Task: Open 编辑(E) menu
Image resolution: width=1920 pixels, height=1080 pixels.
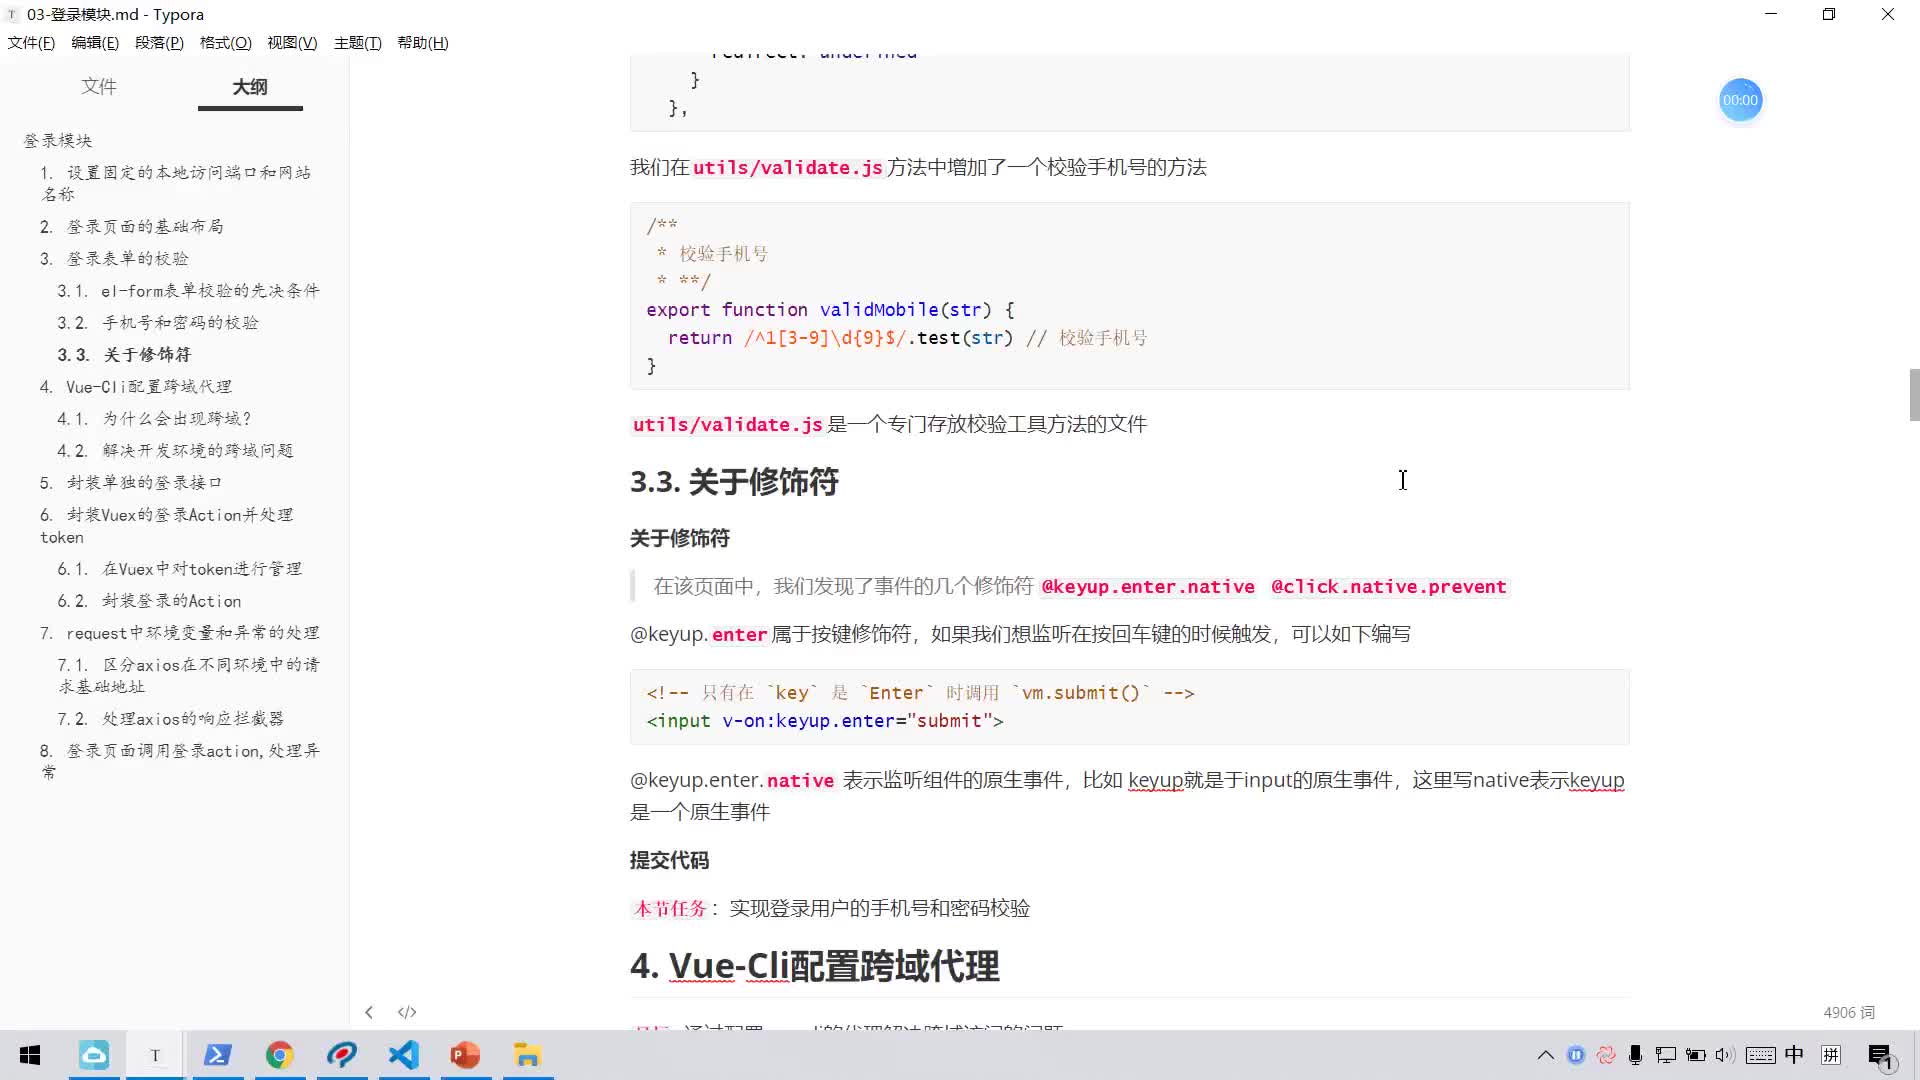Action: 95,42
